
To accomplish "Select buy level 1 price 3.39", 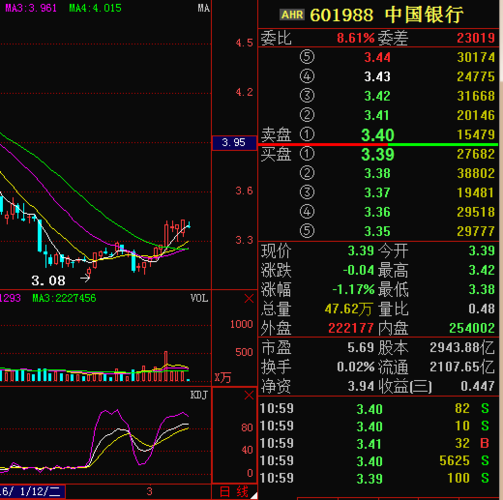I will click(x=378, y=154).
